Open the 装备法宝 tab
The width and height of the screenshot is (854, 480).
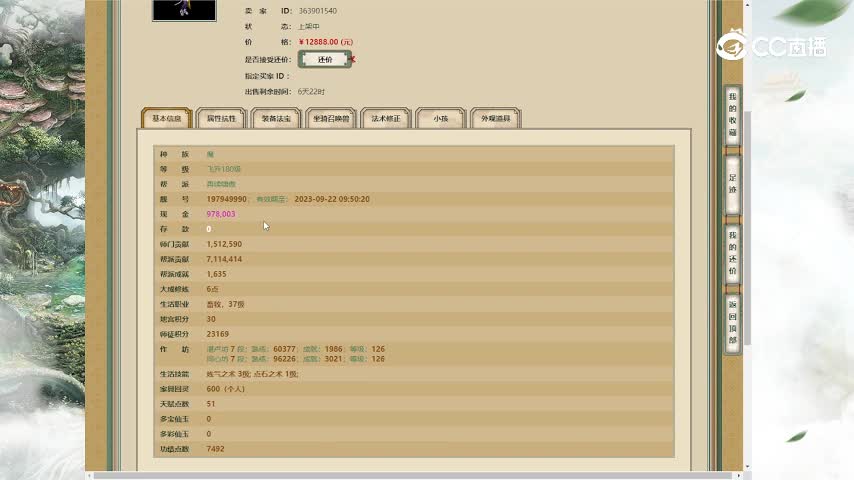click(x=276, y=119)
